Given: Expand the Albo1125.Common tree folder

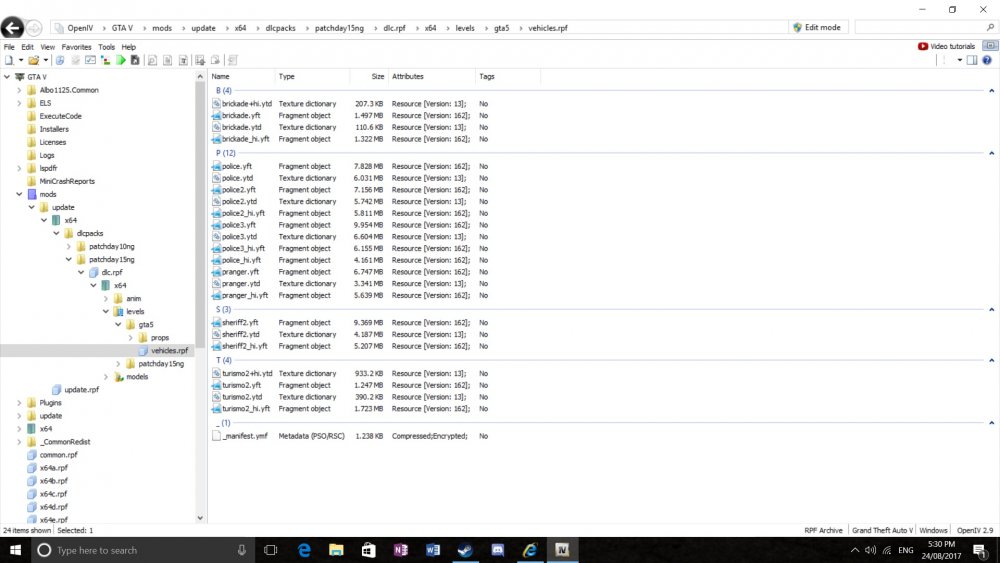Looking at the screenshot, I should click(19, 90).
